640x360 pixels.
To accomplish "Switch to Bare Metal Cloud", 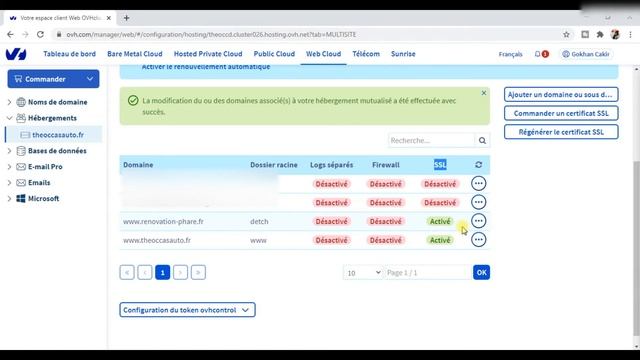I will (135, 54).
